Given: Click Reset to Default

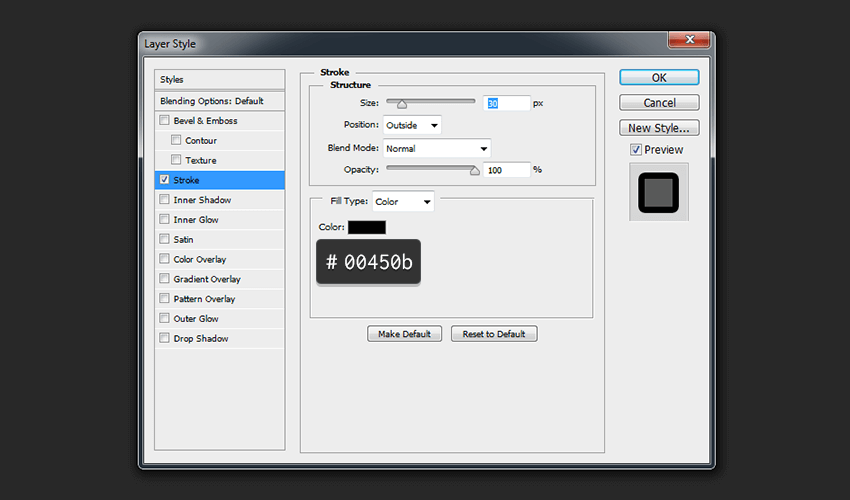Looking at the screenshot, I should (x=494, y=334).
